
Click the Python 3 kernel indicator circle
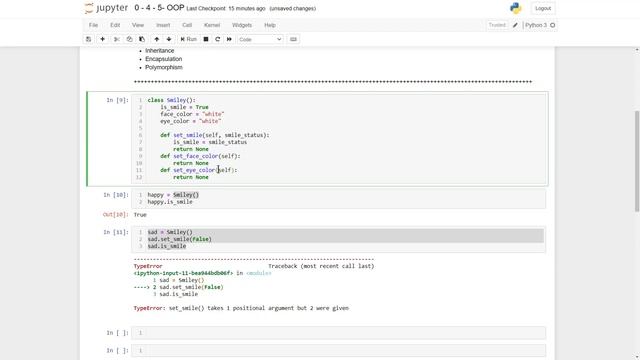pos(553,25)
